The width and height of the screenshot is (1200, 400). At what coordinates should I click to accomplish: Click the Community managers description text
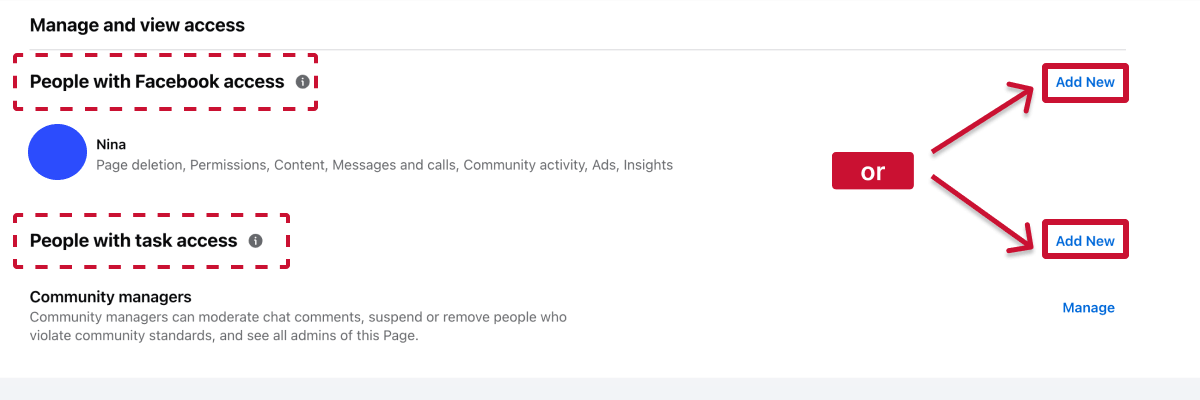point(298,326)
